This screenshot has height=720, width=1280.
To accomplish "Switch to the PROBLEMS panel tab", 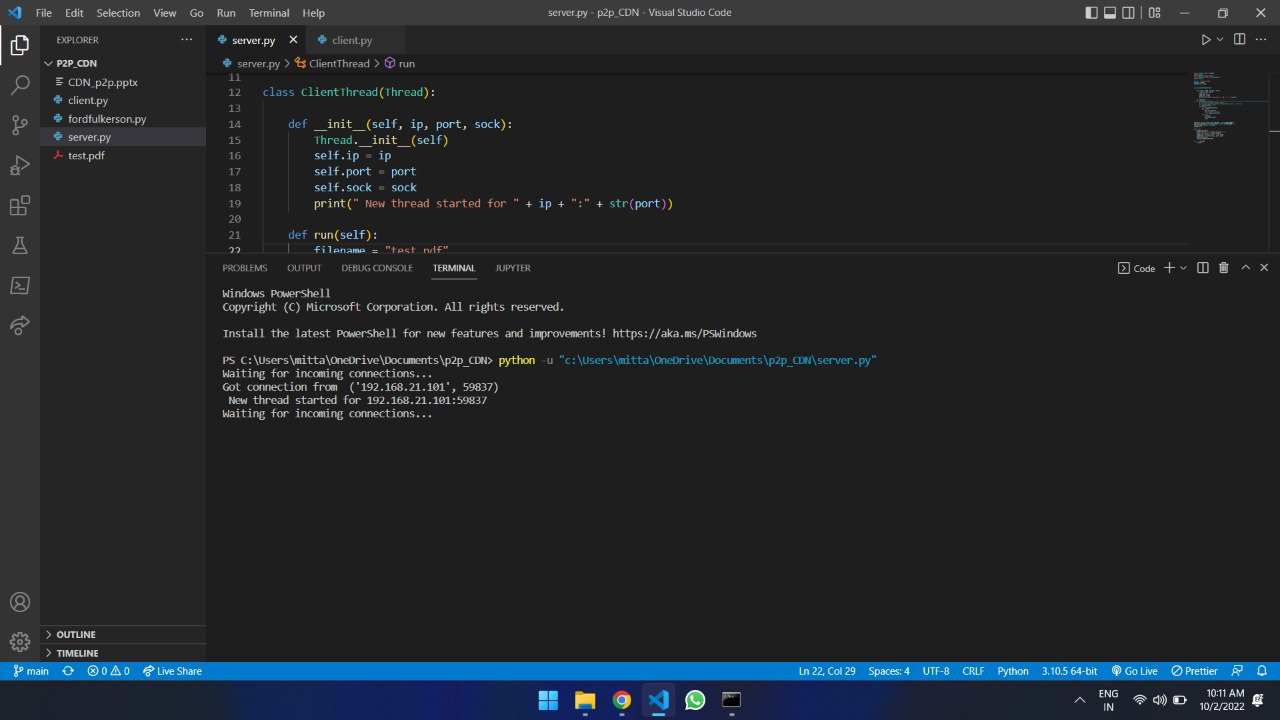I will click(245, 268).
